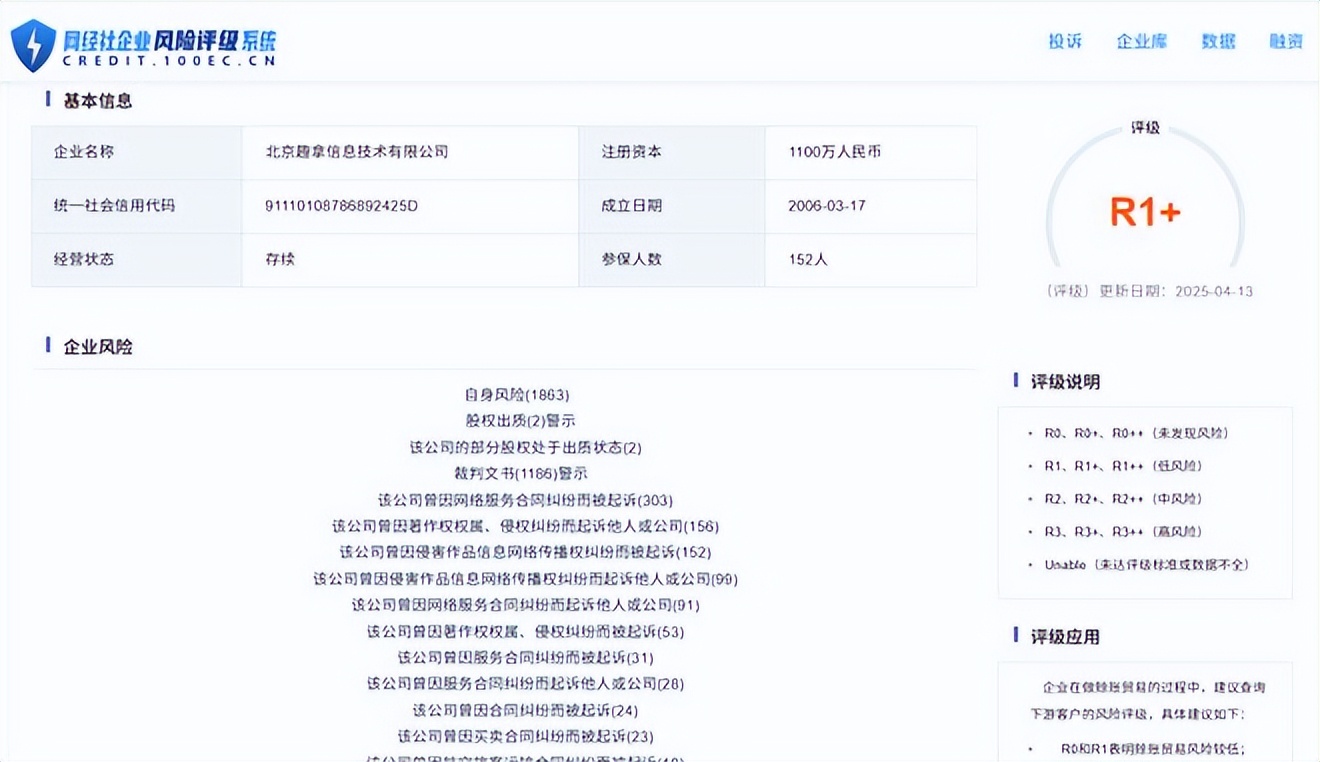Select the R3、R3+、R3++ (高风险) row
Image resolution: width=1320 pixels, height=762 pixels.
(1123, 532)
